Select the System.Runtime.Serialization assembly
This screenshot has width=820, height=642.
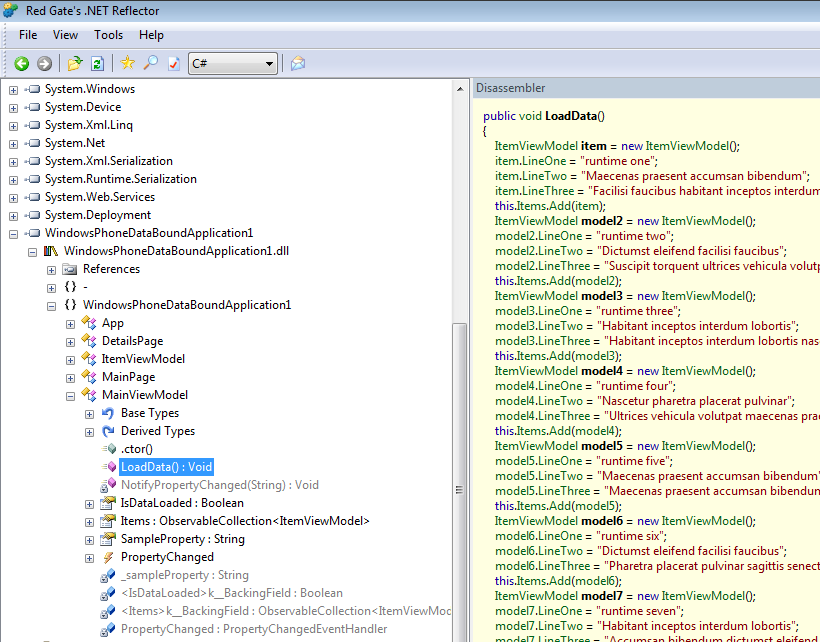[121, 179]
